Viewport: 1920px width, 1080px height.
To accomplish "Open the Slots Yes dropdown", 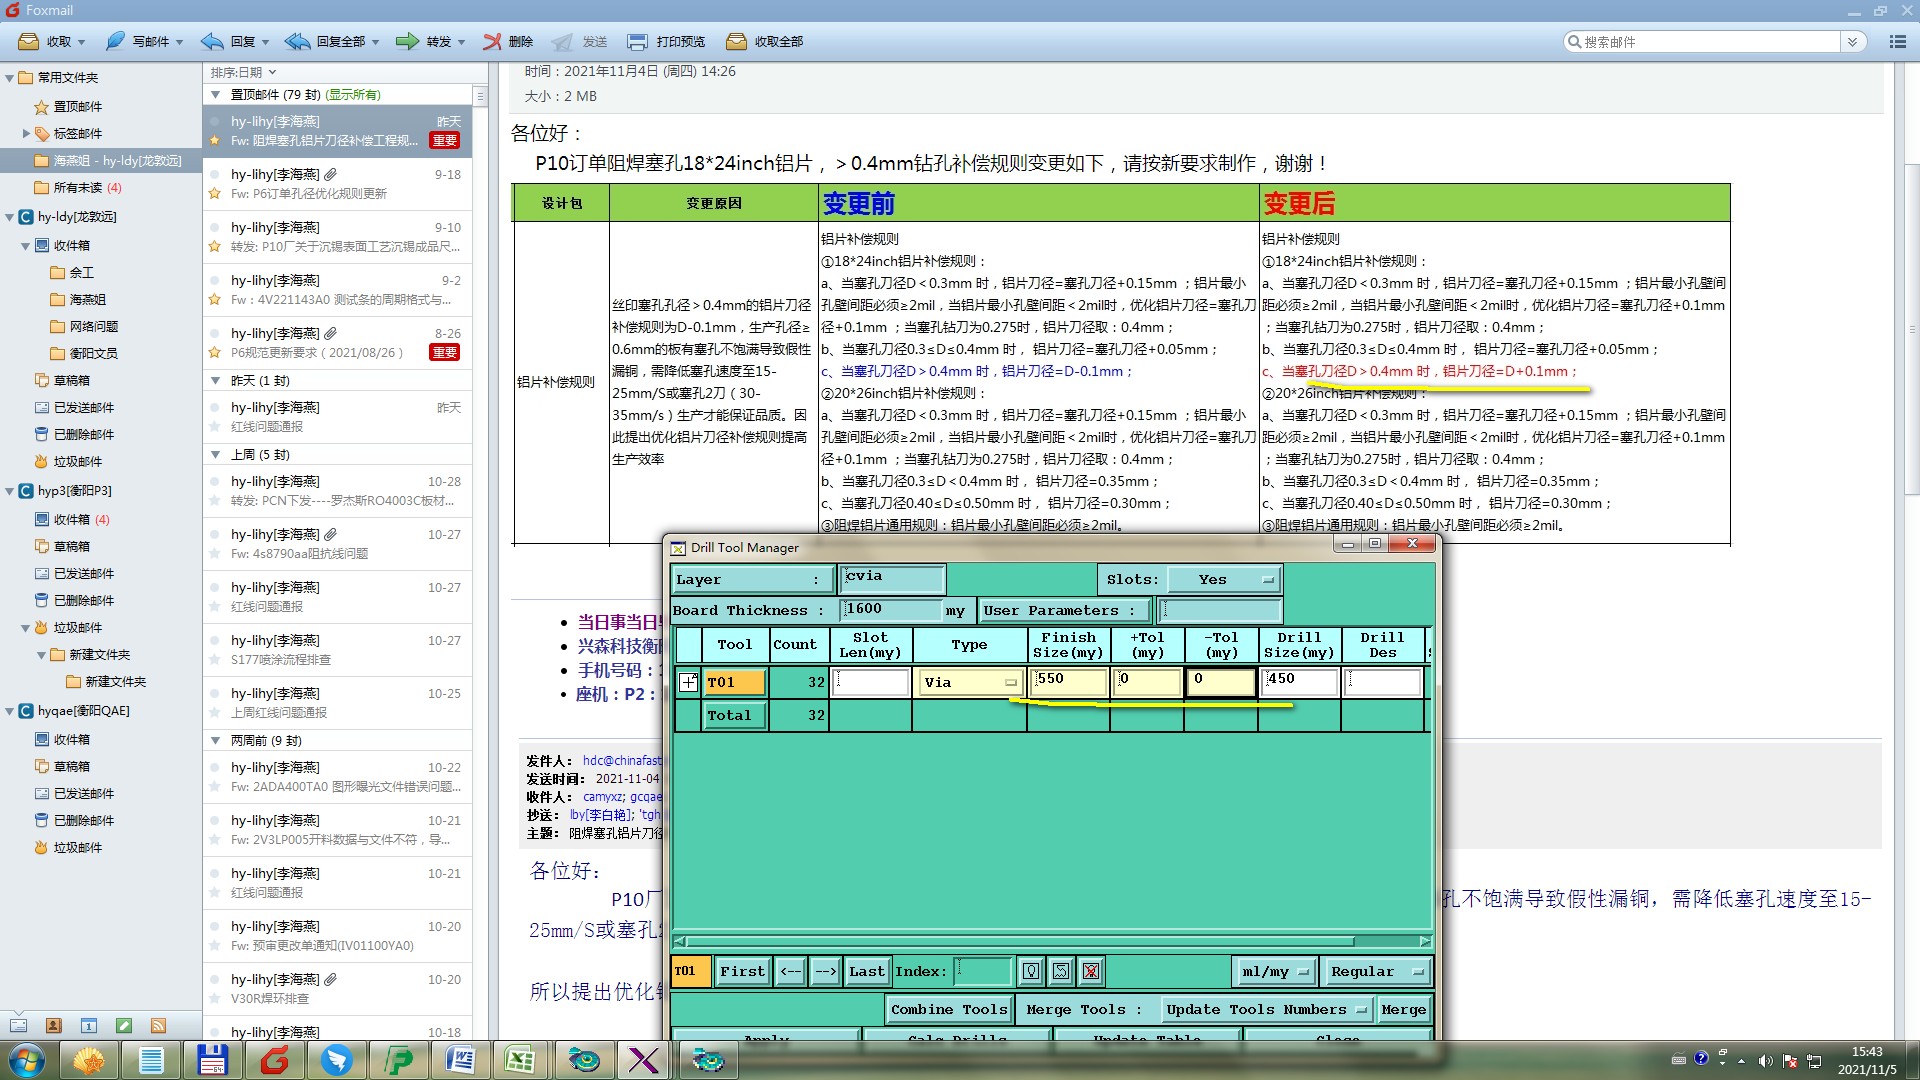I will pos(1225,579).
